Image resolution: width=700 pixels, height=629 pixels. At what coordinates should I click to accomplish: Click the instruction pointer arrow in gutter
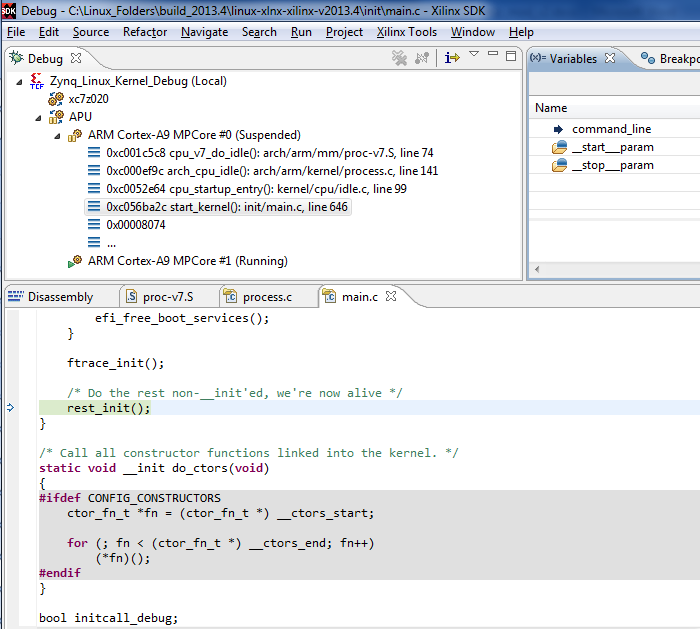pyautogui.click(x=10, y=407)
